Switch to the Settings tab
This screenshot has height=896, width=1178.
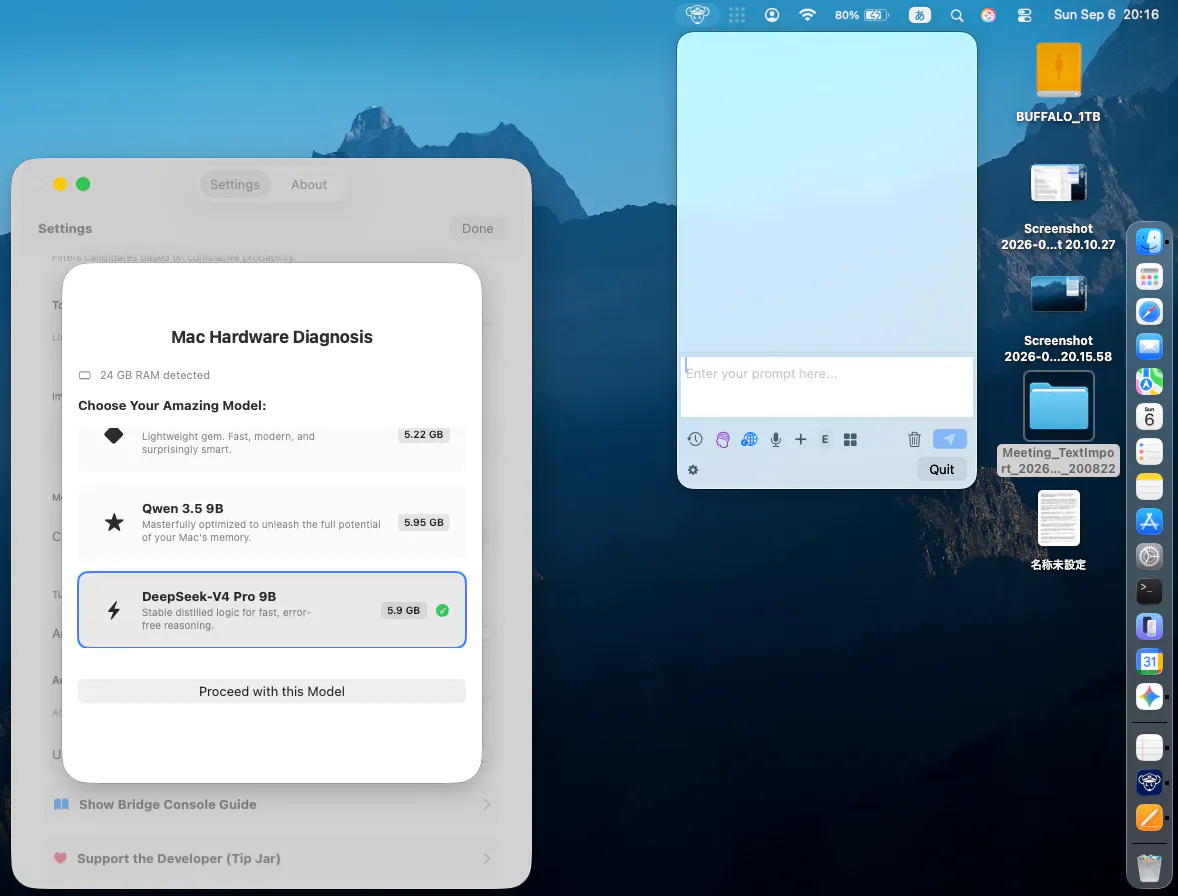pyautogui.click(x=234, y=184)
